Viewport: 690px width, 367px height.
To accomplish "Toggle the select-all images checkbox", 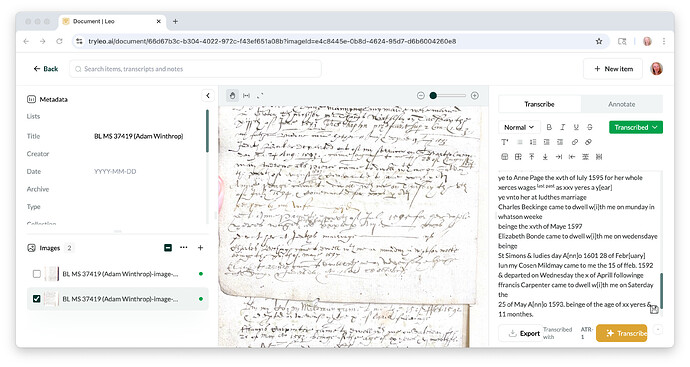I will point(168,248).
